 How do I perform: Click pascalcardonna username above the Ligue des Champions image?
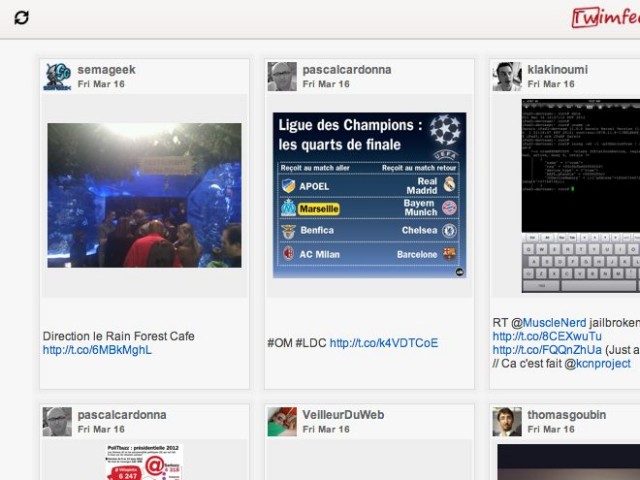click(x=347, y=70)
